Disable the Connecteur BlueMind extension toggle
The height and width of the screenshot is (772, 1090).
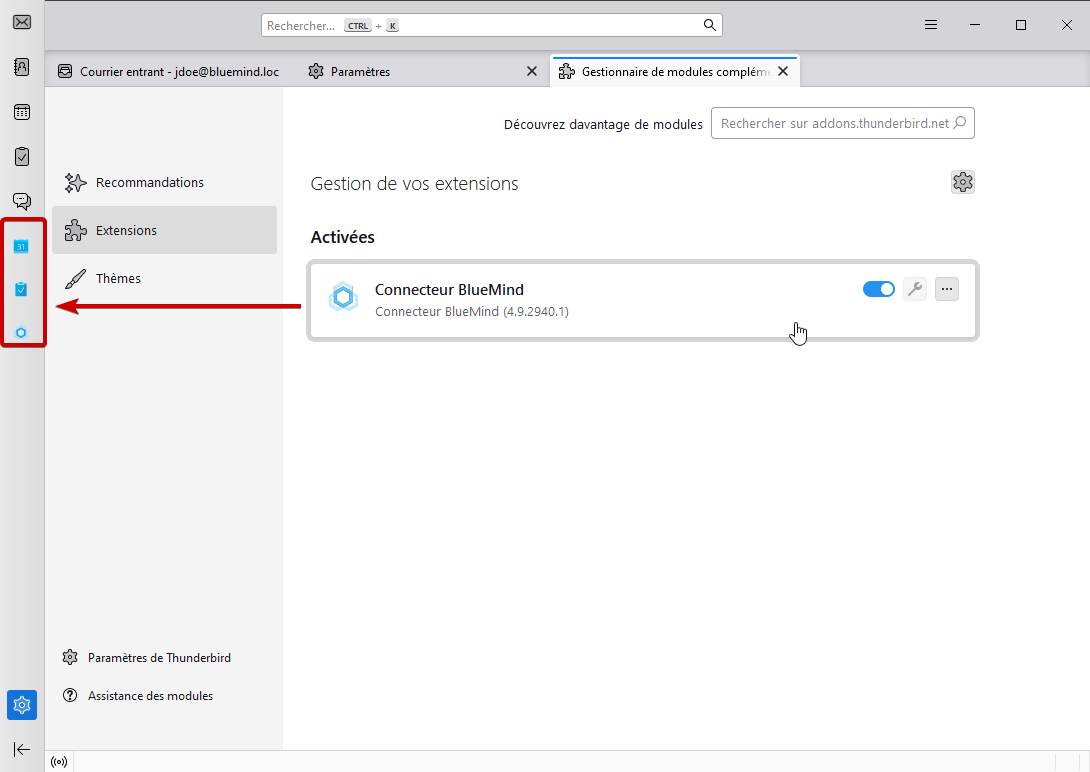(878, 289)
